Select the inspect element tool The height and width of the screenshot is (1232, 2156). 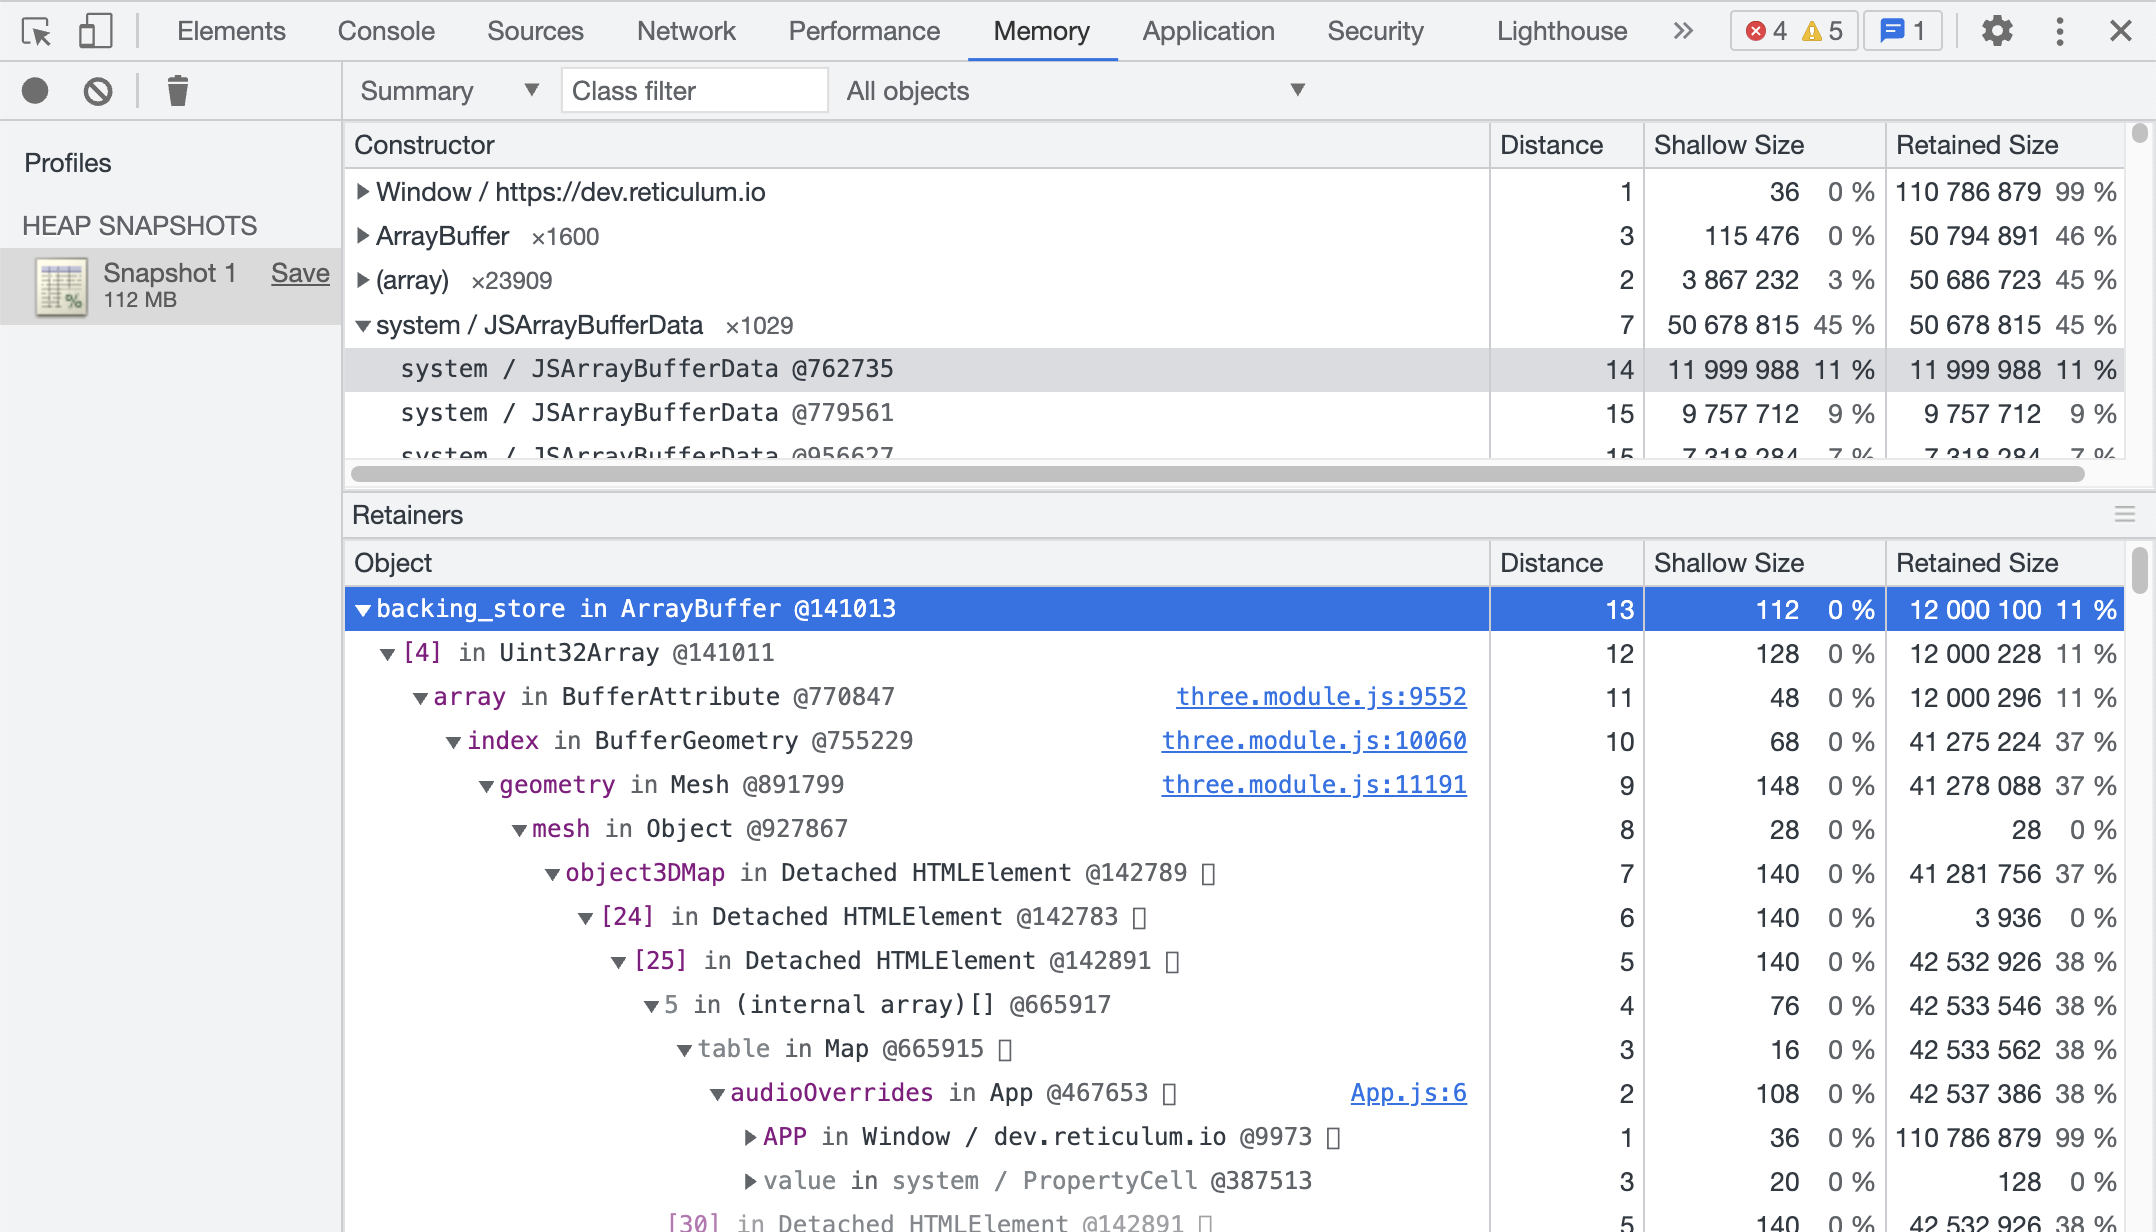click(37, 31)
